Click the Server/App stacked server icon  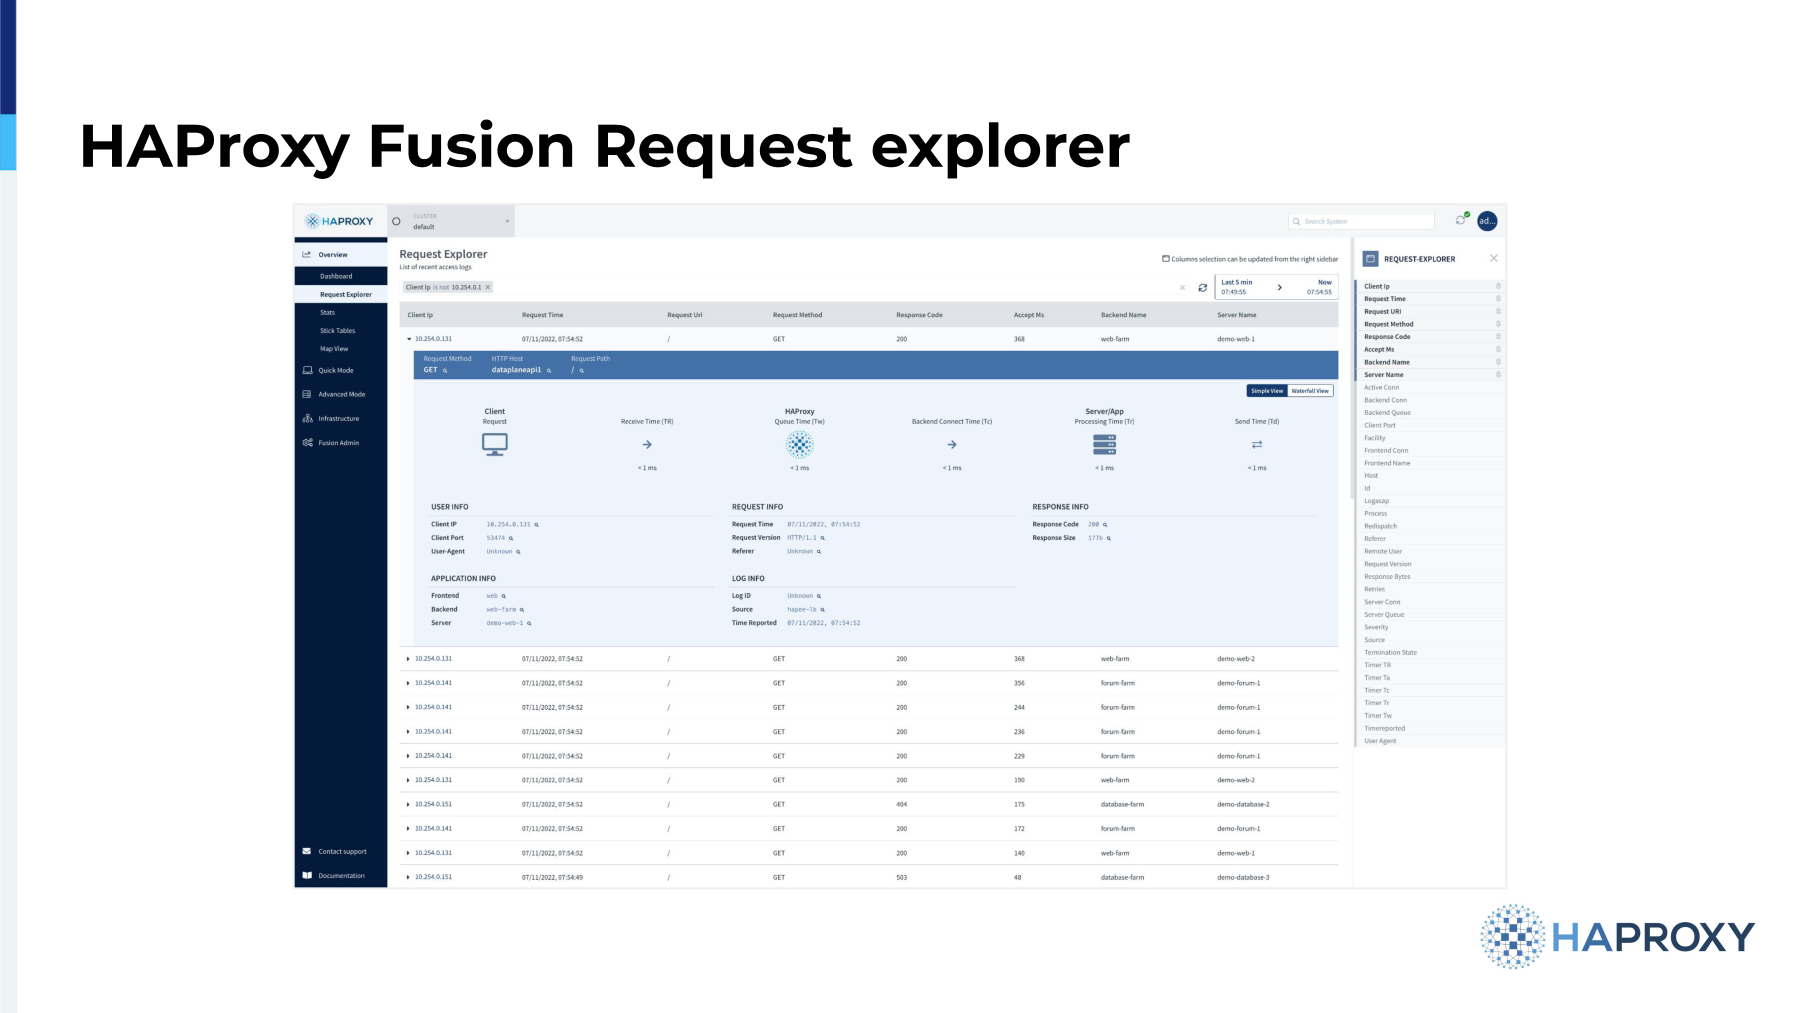click(1105, 444)
